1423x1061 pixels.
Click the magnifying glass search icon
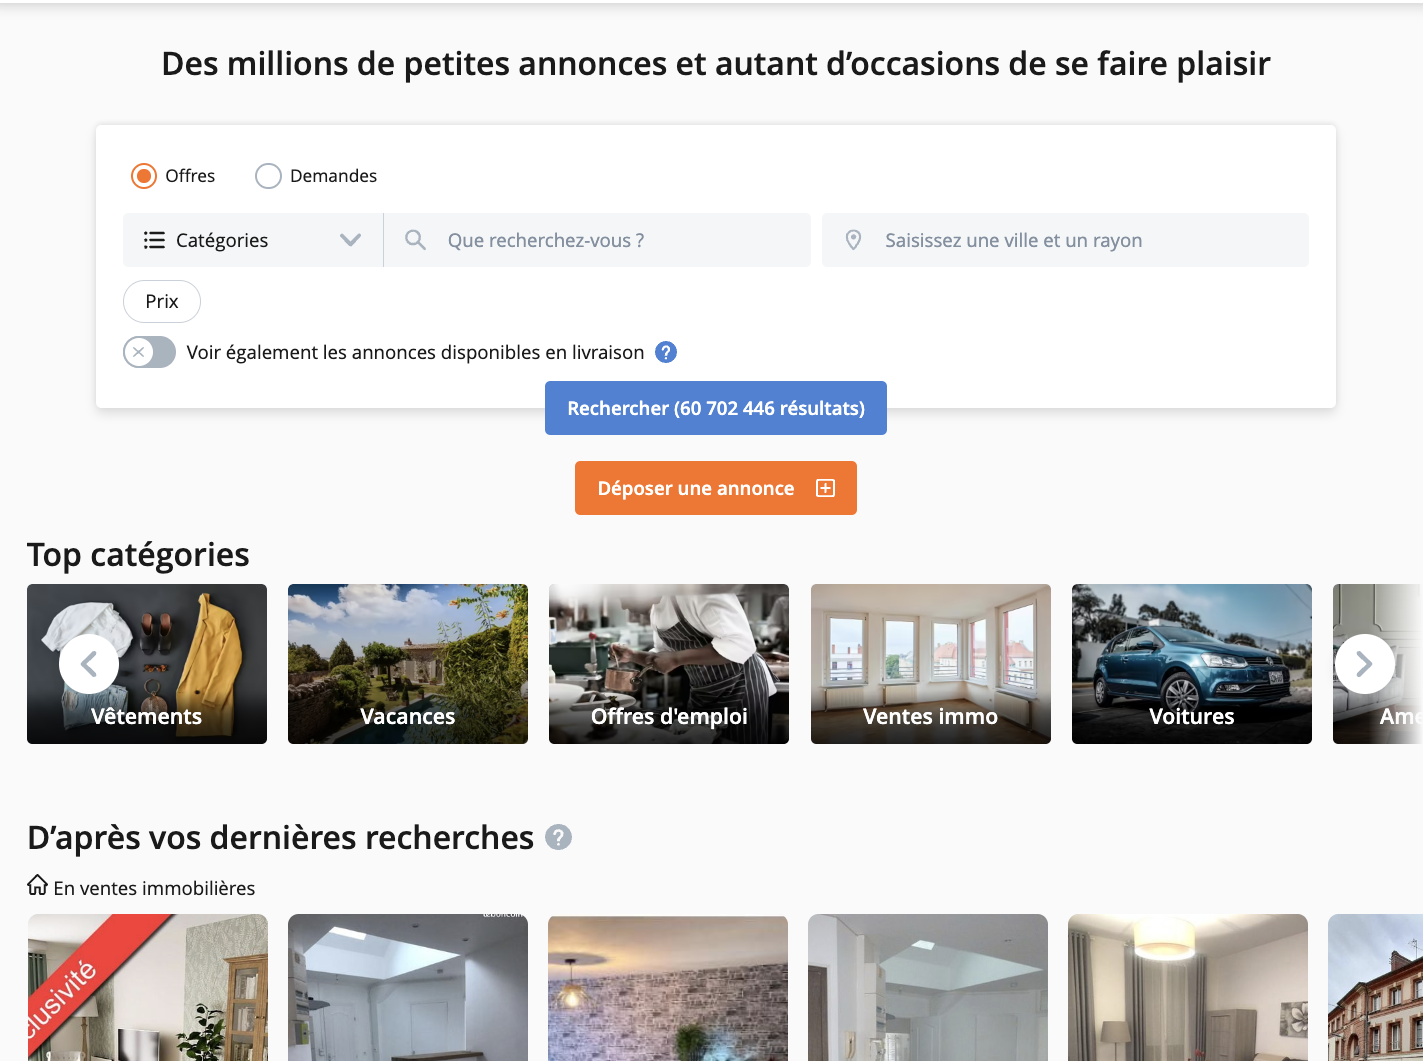click(415, 240)
